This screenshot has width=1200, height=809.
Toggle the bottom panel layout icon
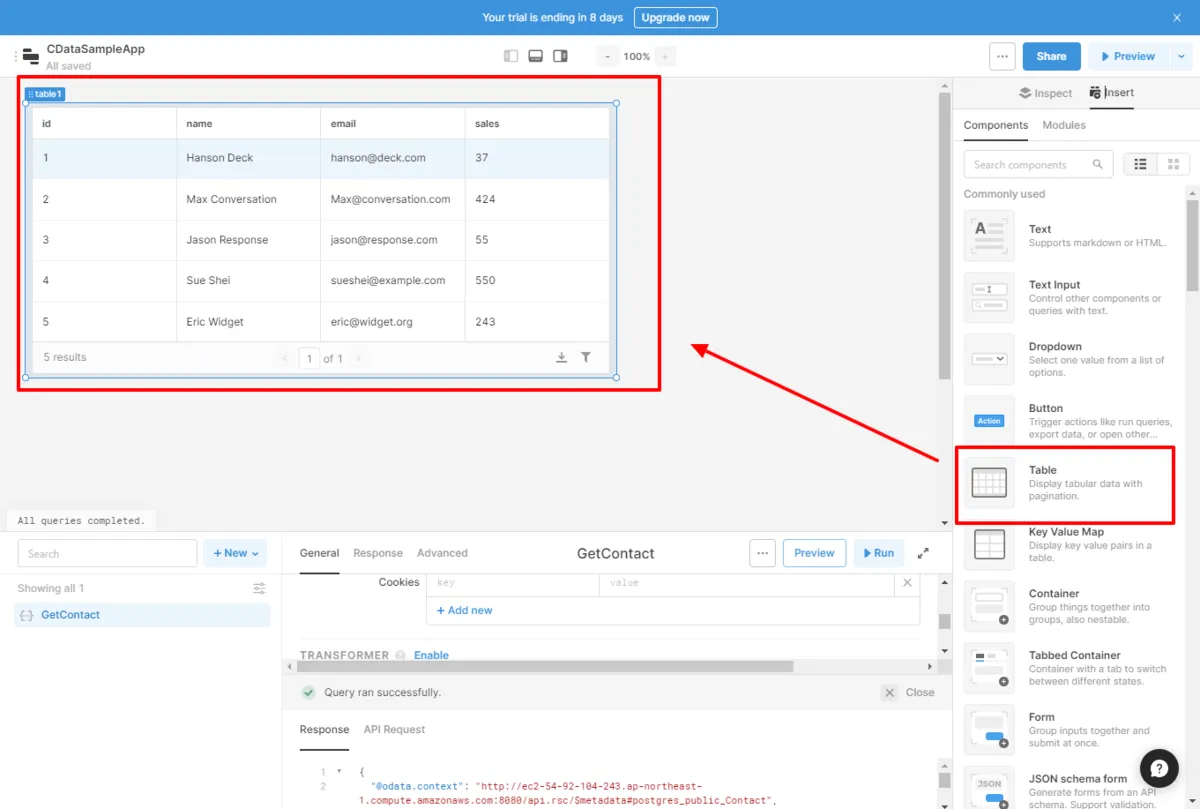click(x=536, y=56)
